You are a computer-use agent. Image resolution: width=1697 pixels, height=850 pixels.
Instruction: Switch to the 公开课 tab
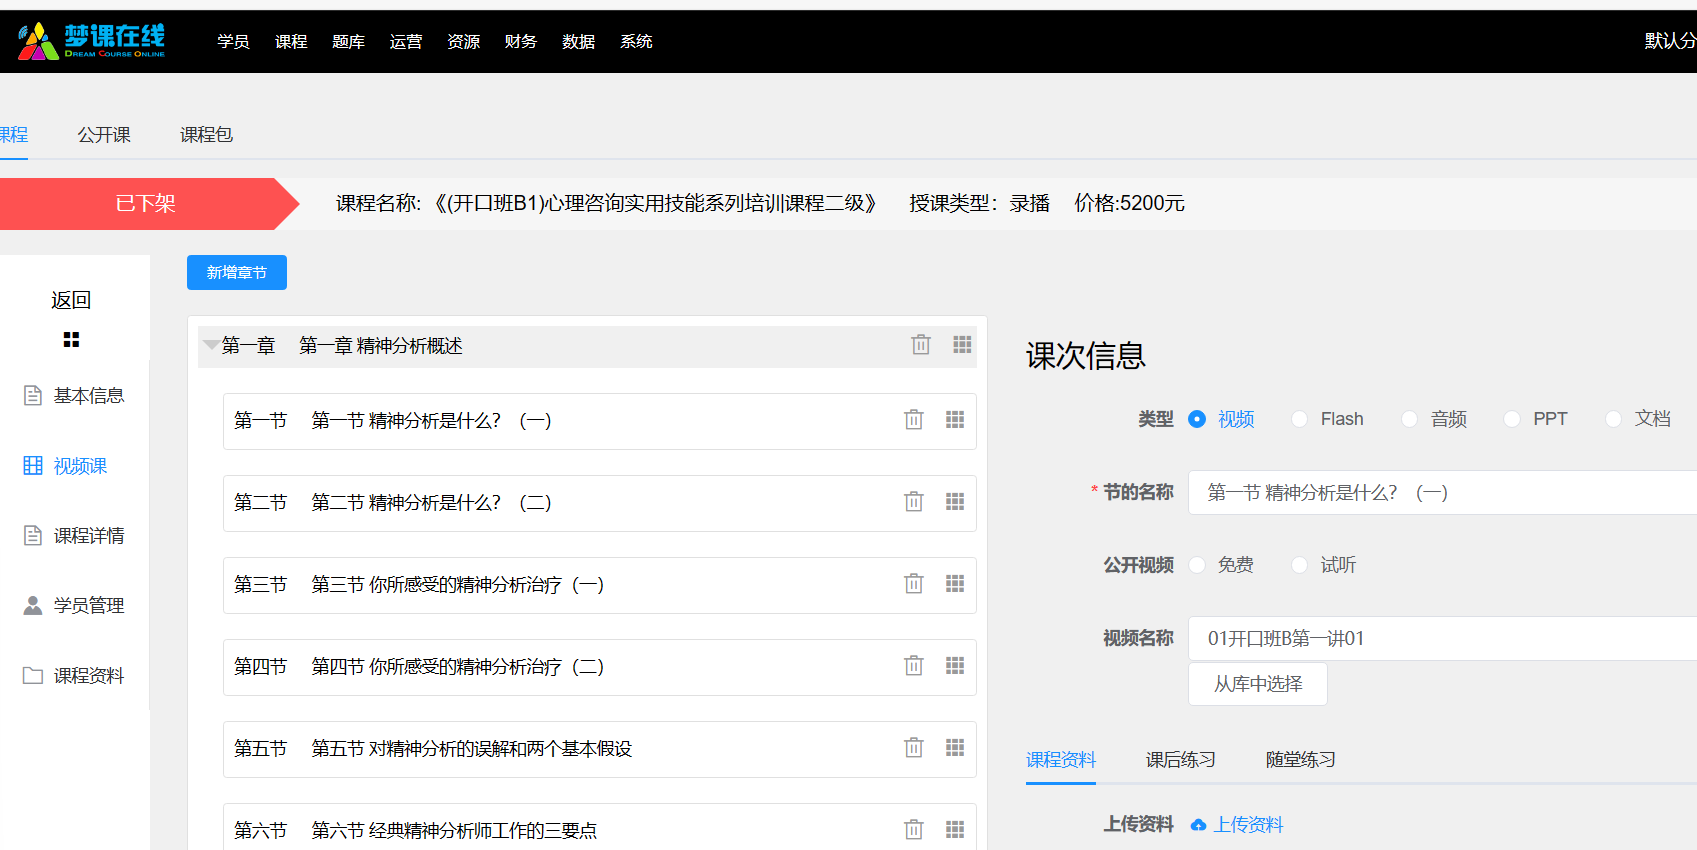point(104,134)
